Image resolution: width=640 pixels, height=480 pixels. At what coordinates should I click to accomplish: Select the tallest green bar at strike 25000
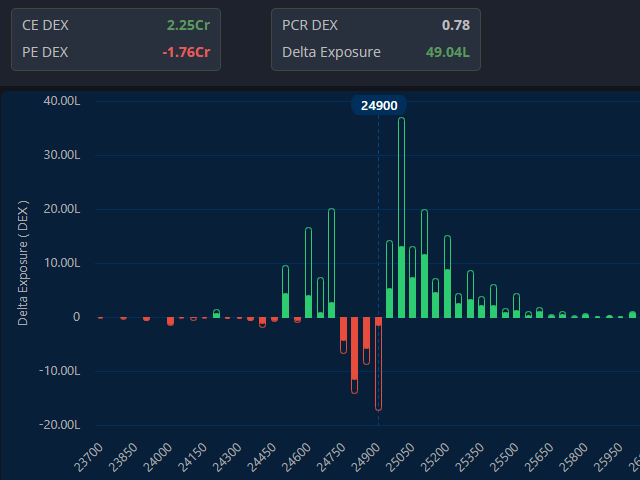point(401,220)
